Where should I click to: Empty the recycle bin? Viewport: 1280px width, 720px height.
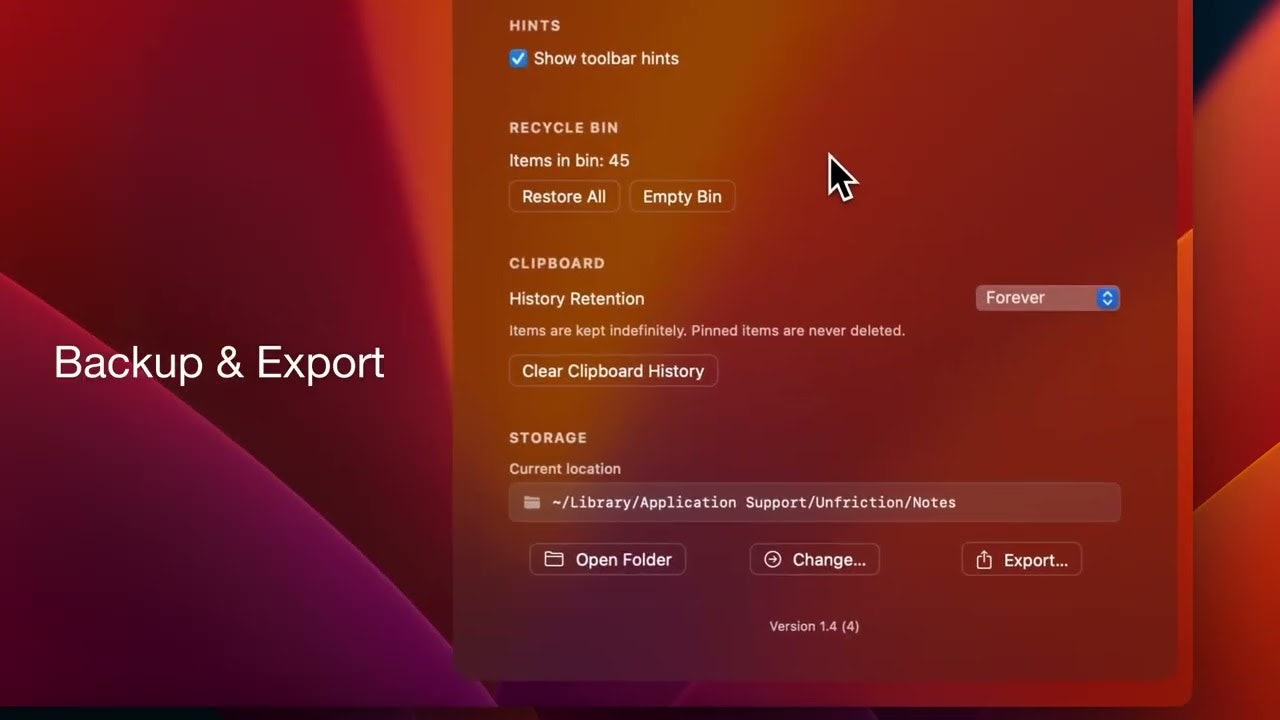pyautogui.click(x=682, y=196)
